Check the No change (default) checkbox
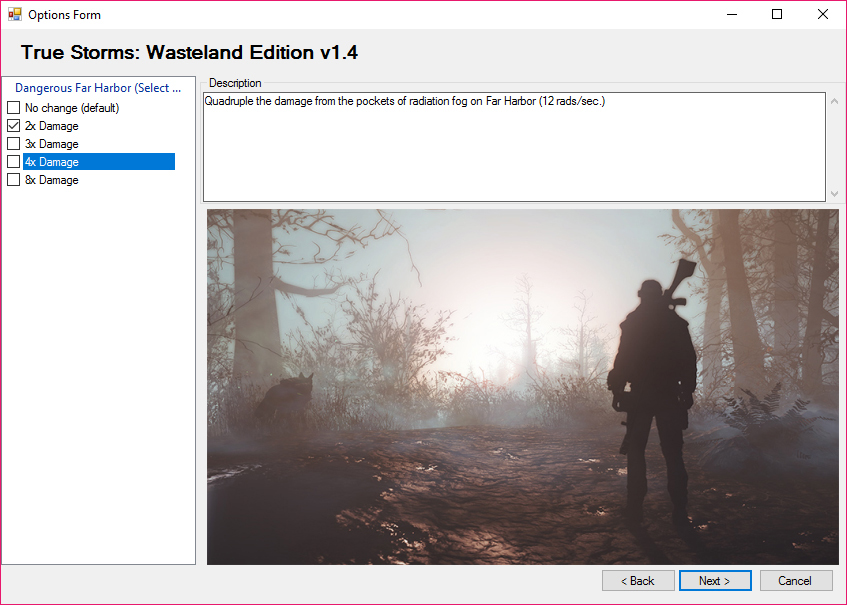847x605 pixels. pos(14,107)
